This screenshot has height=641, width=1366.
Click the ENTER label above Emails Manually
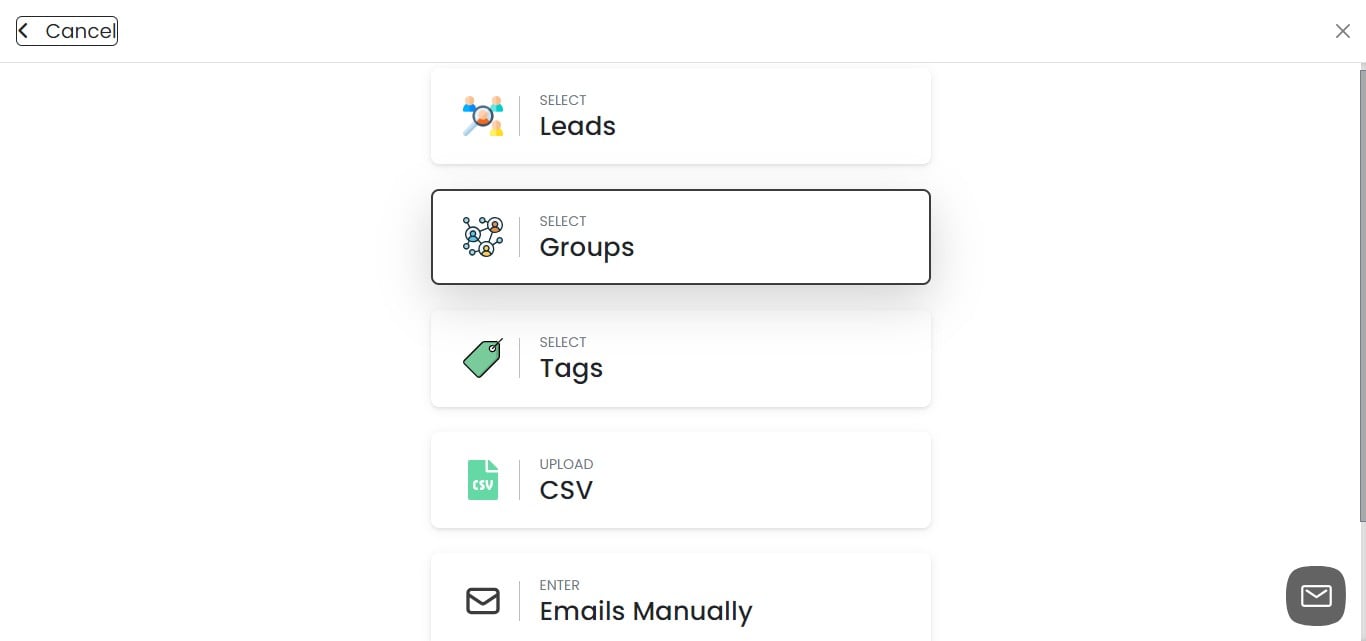point(559,585)
